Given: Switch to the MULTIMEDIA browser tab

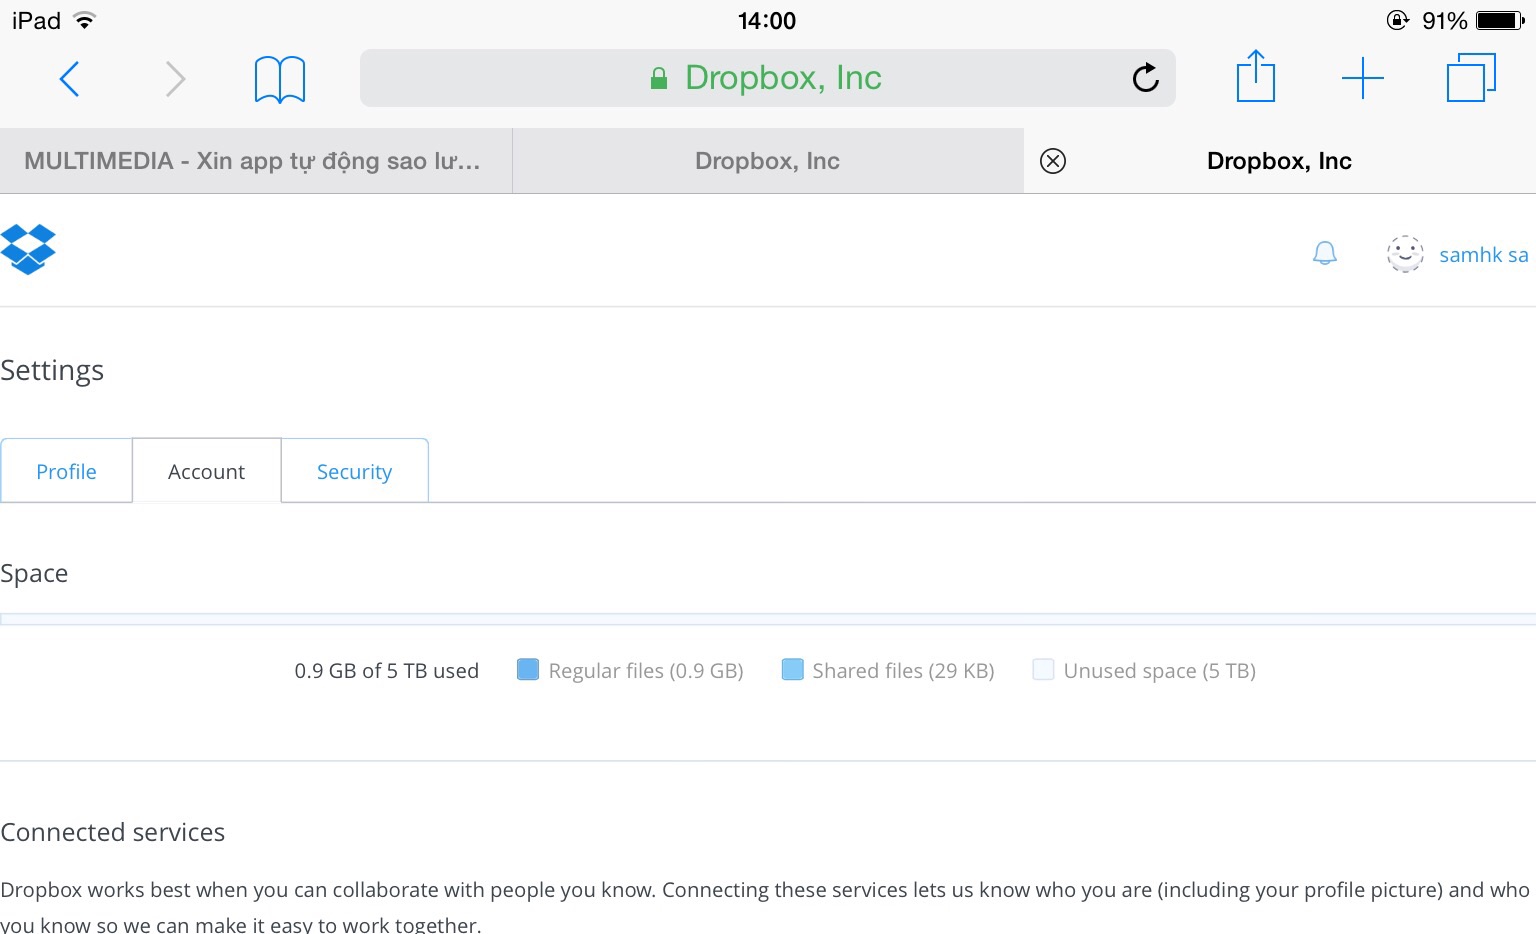Looking at the screenshot, I should coord(252,161).
